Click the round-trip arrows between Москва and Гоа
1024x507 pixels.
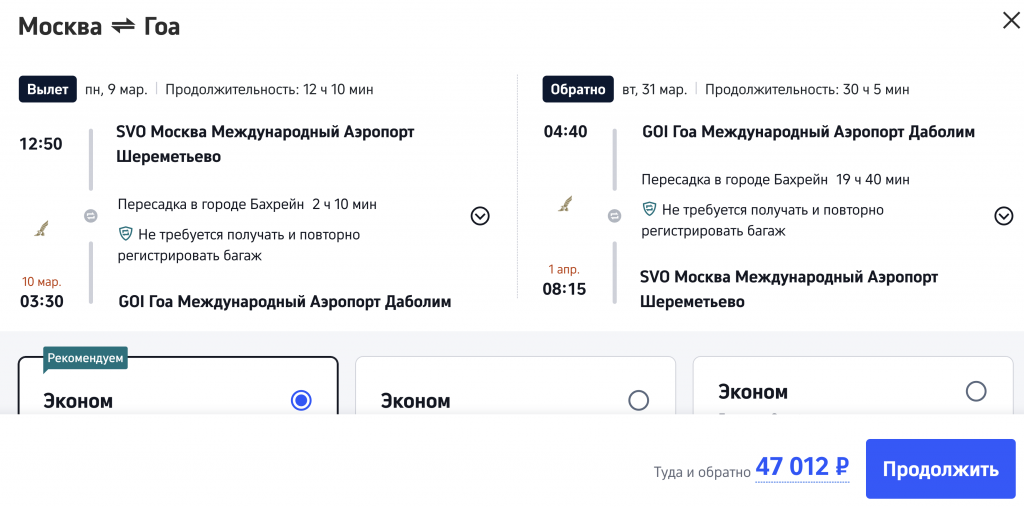click(123, 27)
